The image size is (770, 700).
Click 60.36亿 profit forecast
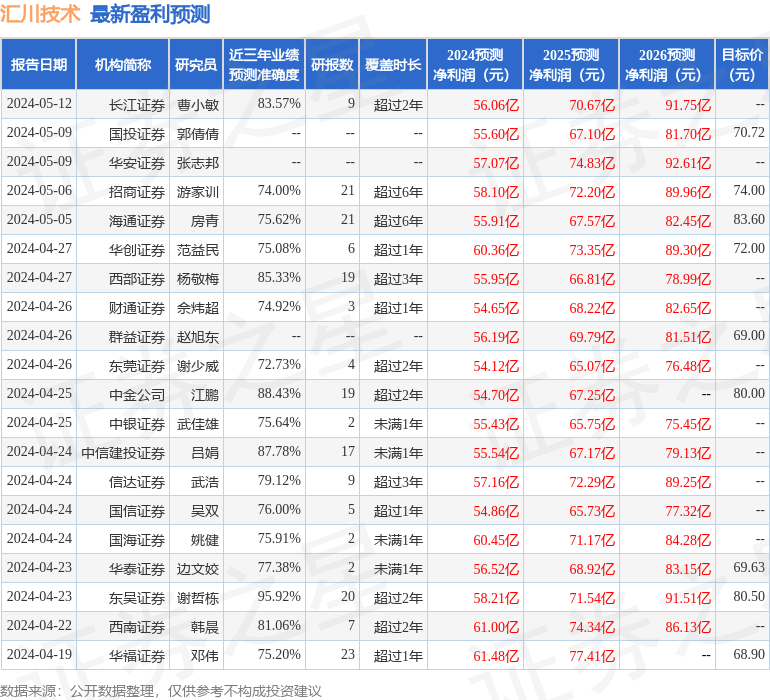pos(496,250)
